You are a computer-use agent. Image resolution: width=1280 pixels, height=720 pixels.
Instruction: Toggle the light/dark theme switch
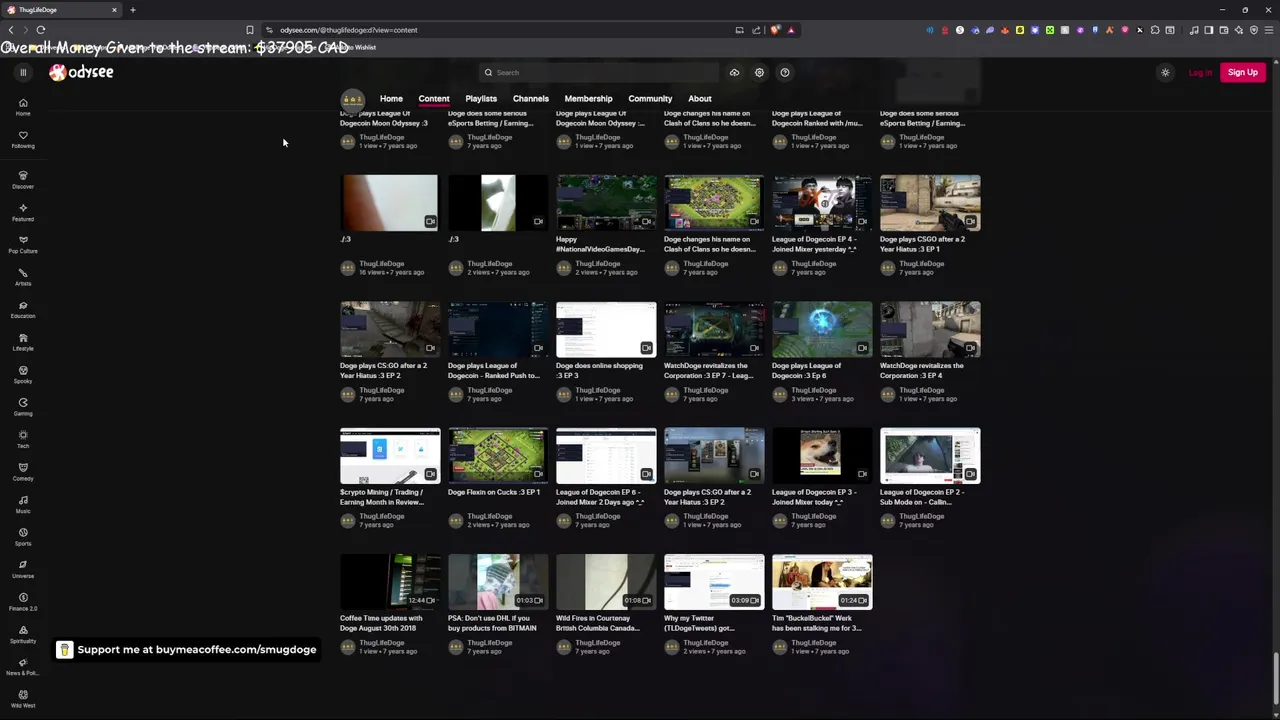(x=1165, y=72)
